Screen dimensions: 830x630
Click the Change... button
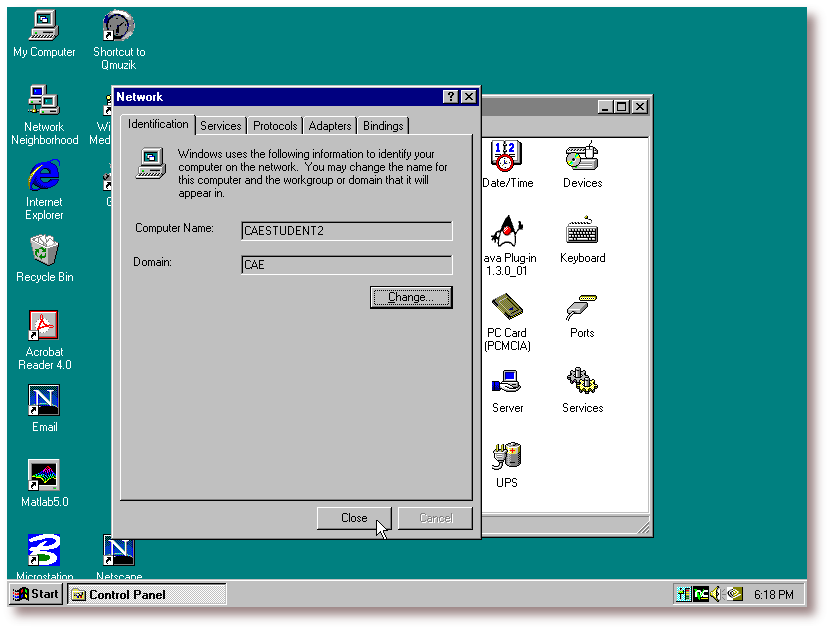[x=411, y=297]
